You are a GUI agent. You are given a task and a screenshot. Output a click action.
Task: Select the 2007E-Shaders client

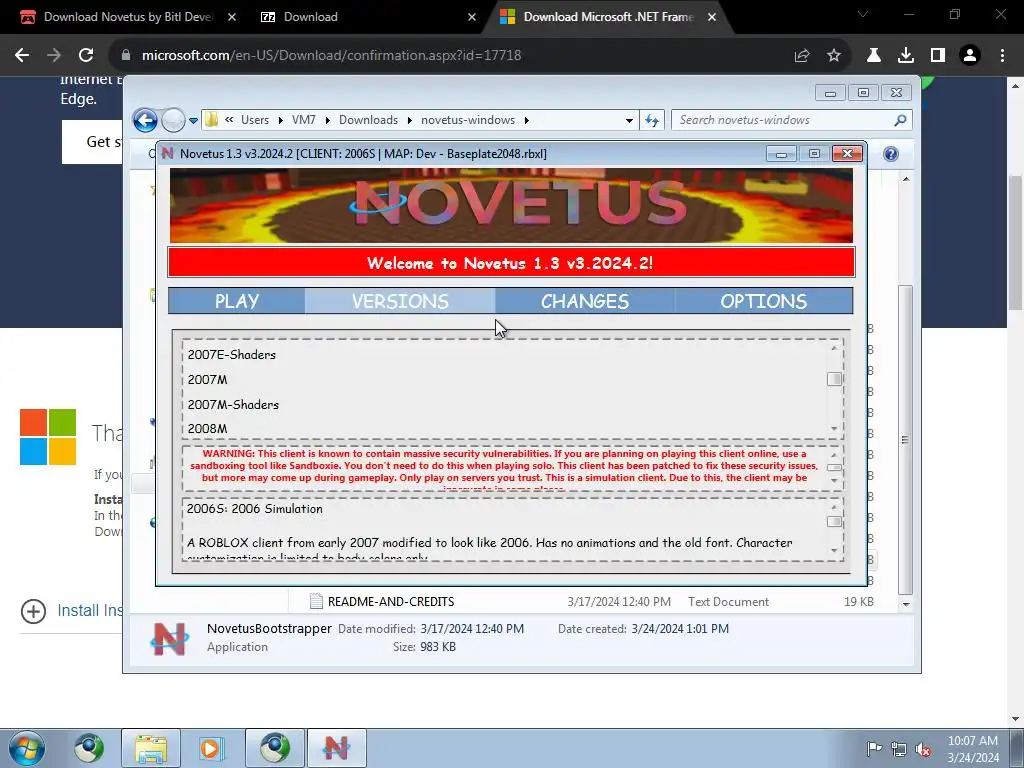click(232, 355)
